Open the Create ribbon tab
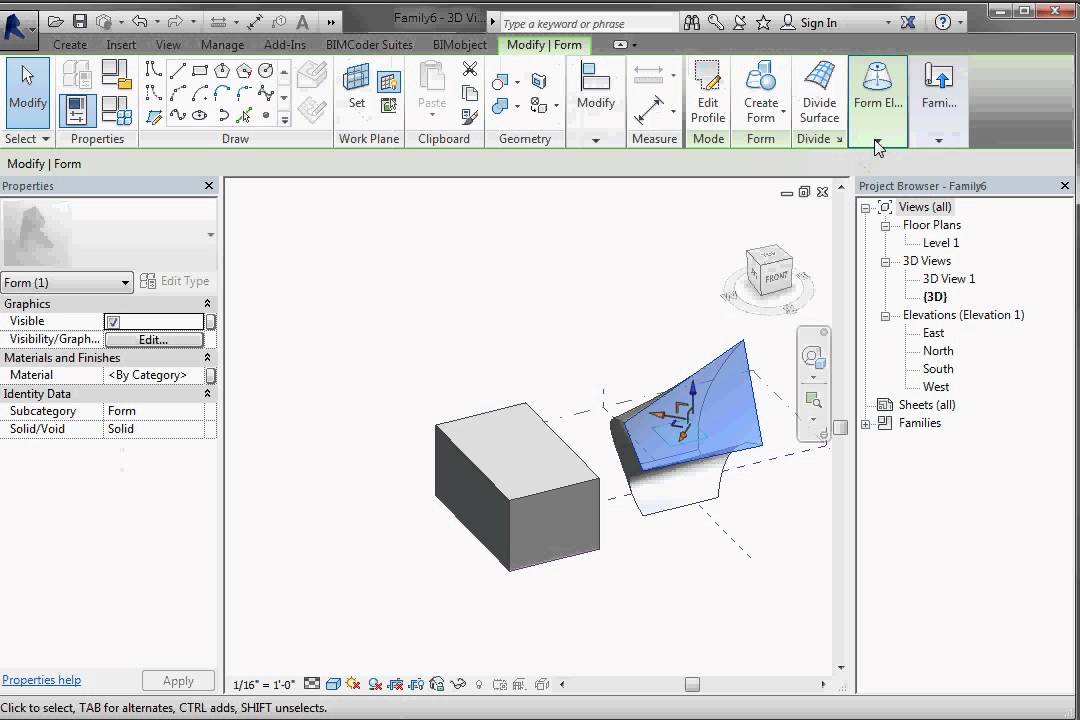The image size is (1080, 720). [70, 45]
